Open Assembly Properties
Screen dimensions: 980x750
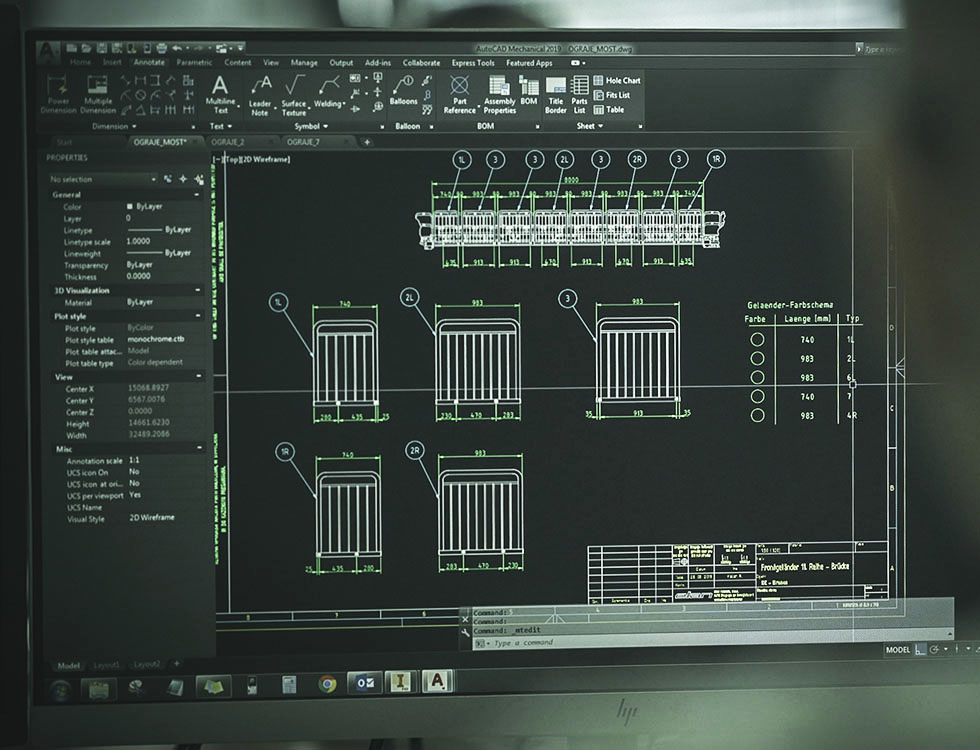pos(499,94)
